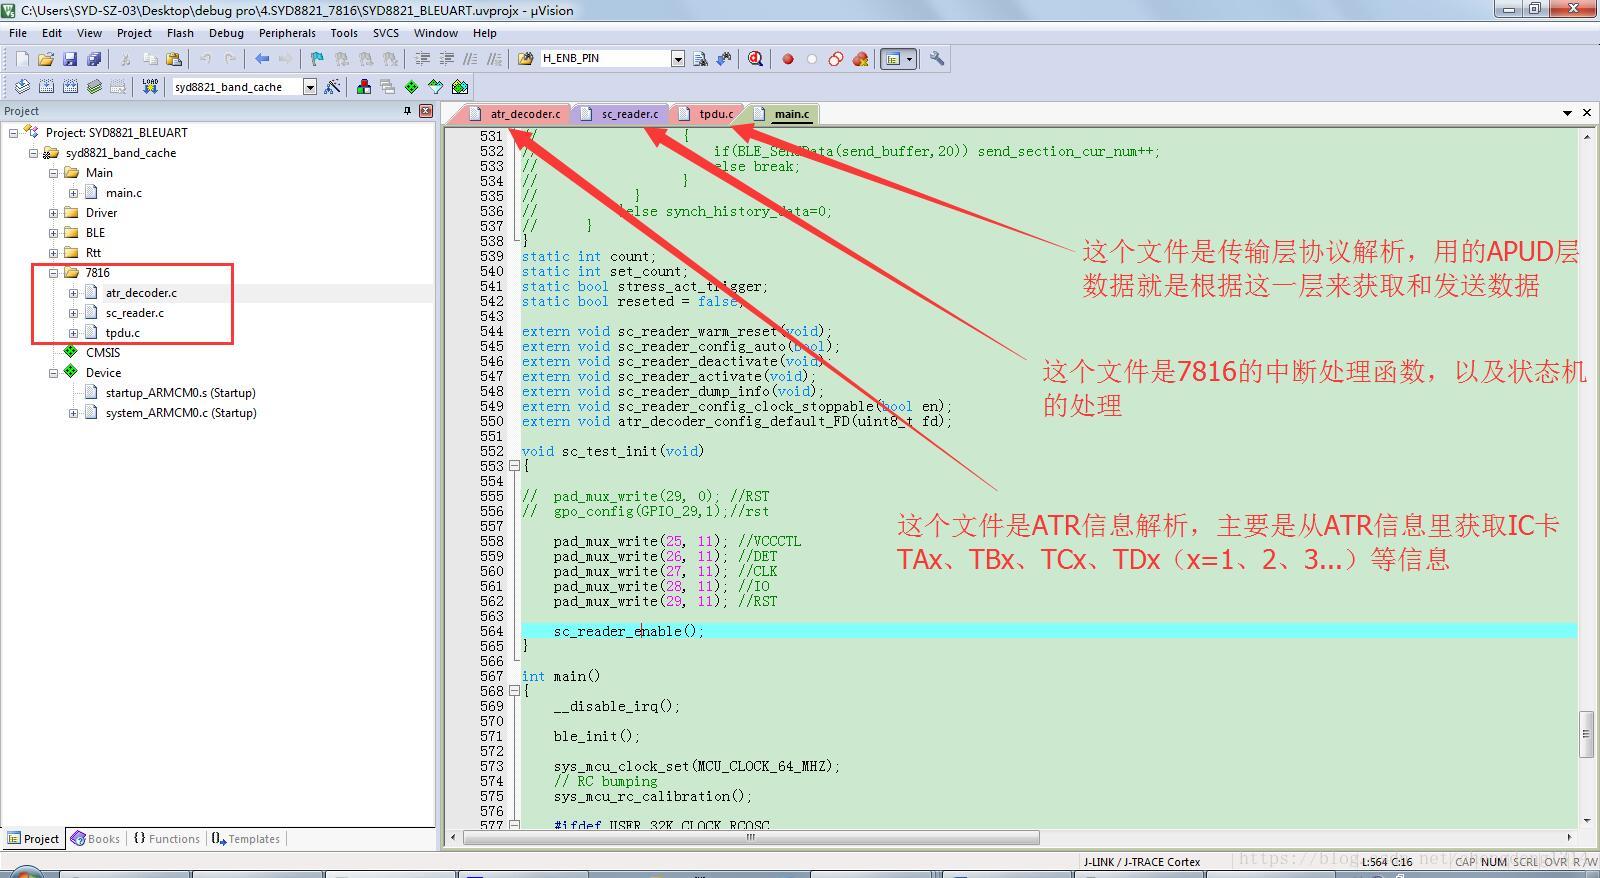Create a new file with toolbar icon
Viewport: 1600px width, 878px height.
[22, 59]
